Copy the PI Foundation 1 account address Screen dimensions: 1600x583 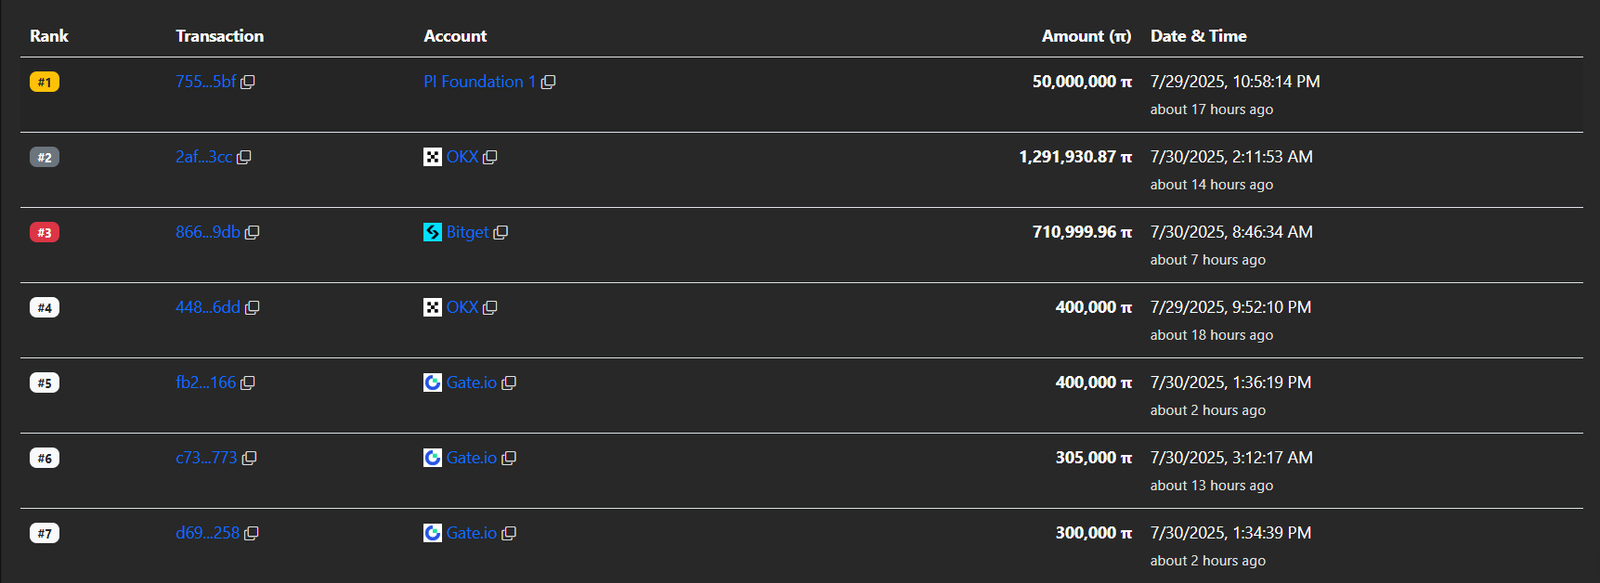(548, 82)
